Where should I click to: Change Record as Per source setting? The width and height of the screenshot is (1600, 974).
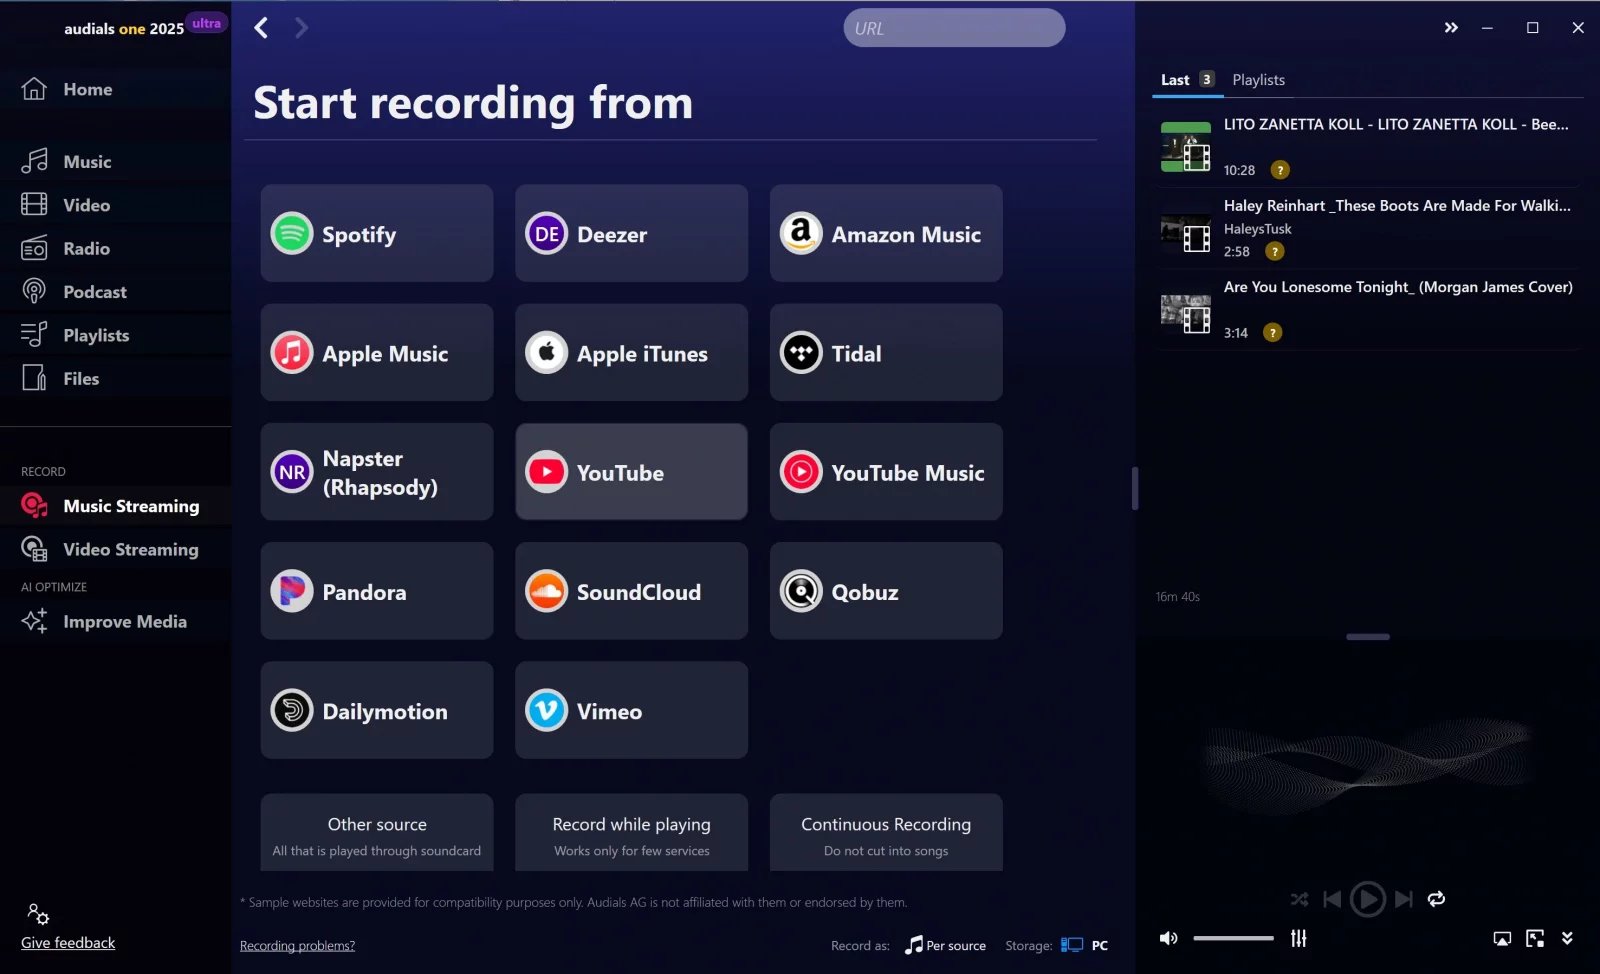coord(945,945)
